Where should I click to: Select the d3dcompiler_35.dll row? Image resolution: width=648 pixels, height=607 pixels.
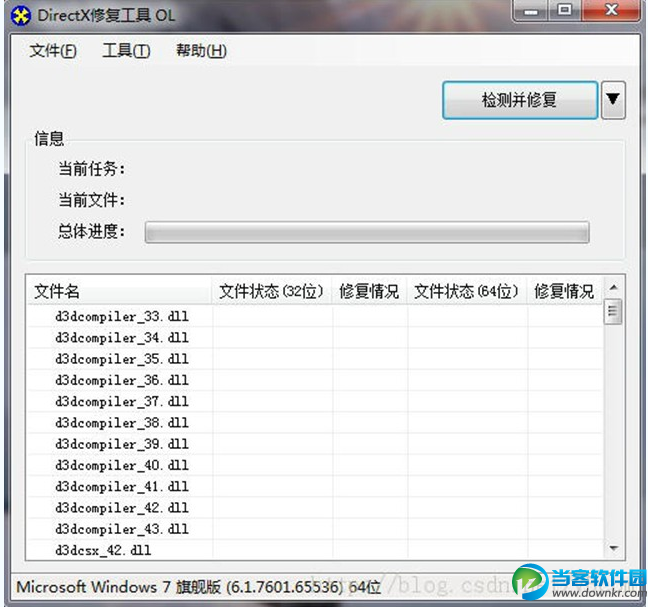coord(315,359)
